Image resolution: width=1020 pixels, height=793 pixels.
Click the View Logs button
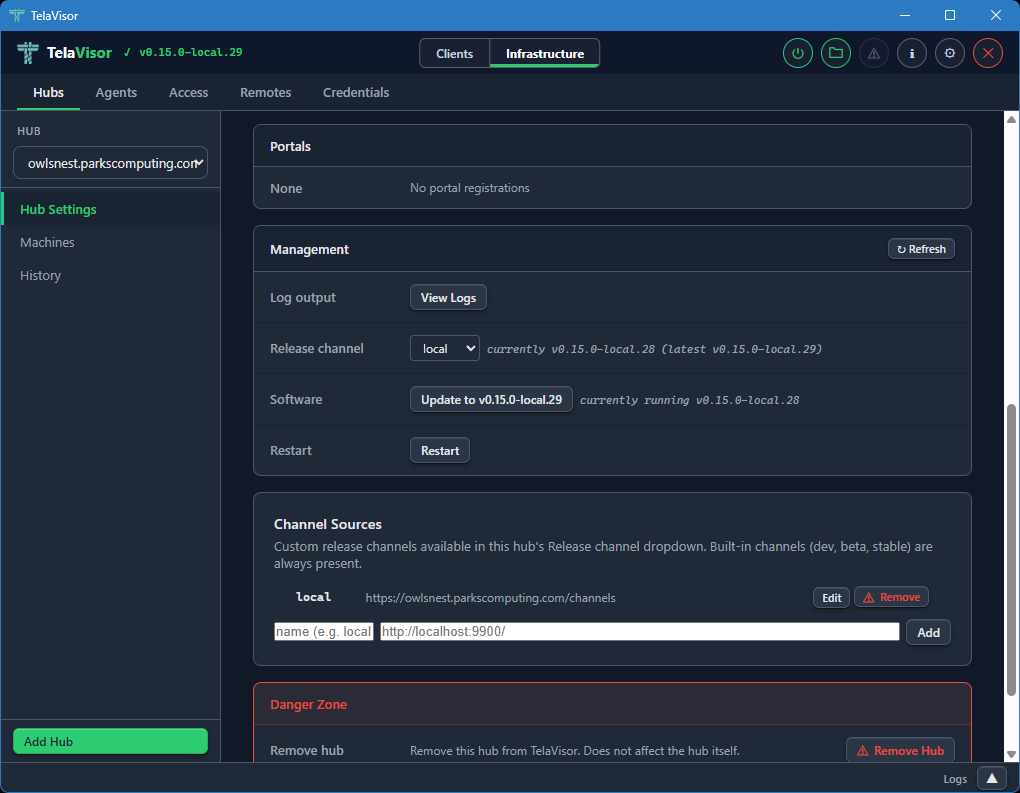pos(448,297)
